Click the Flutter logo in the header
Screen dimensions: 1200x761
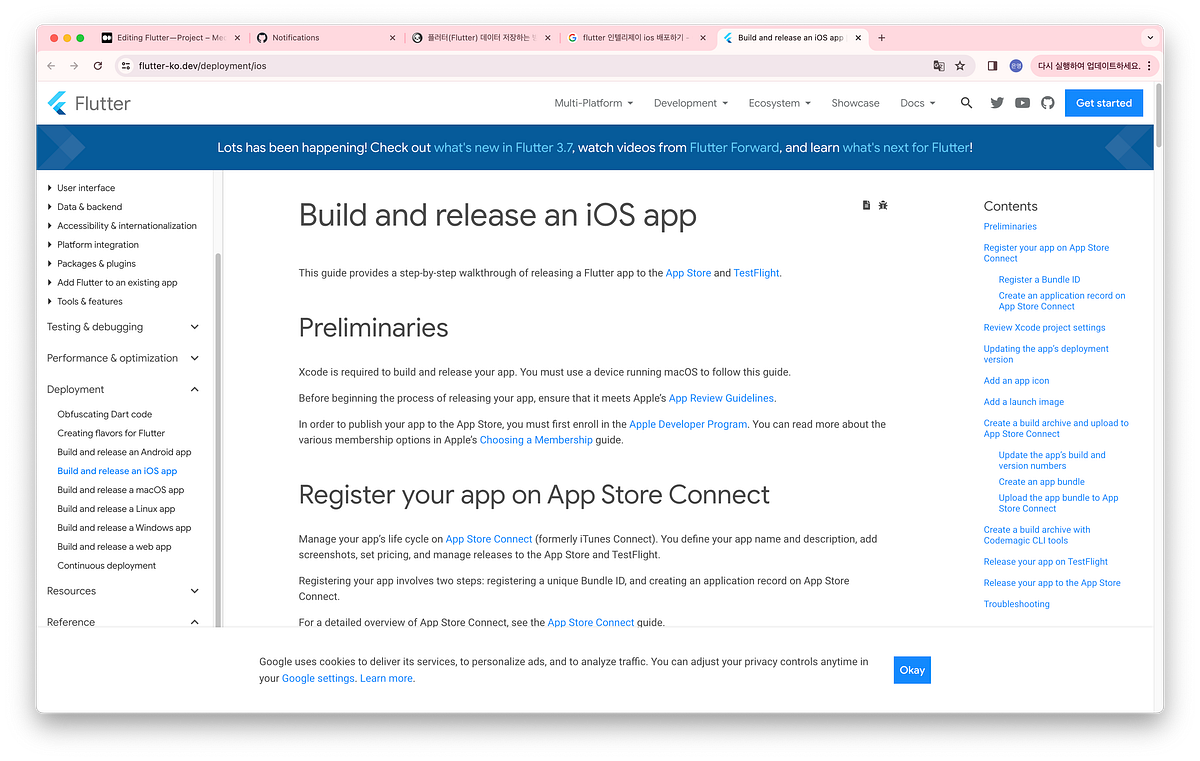[x=89, y=103]
